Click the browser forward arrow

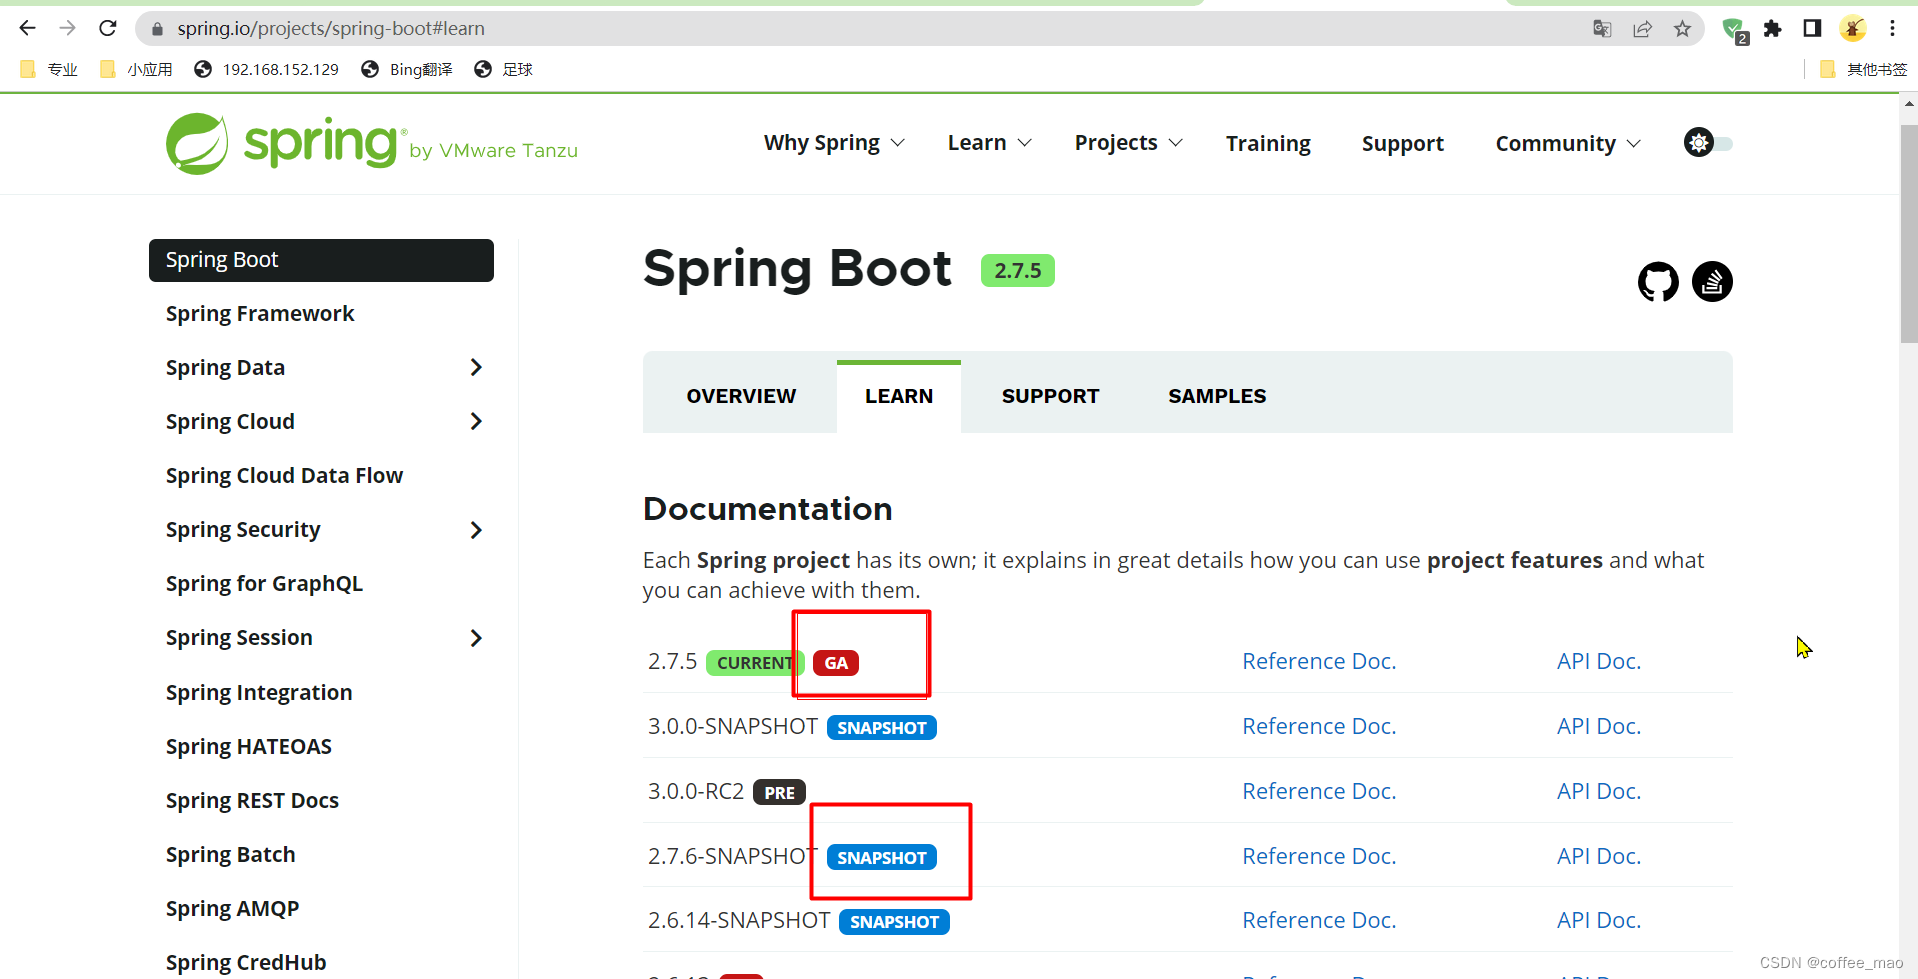point(68,28)
